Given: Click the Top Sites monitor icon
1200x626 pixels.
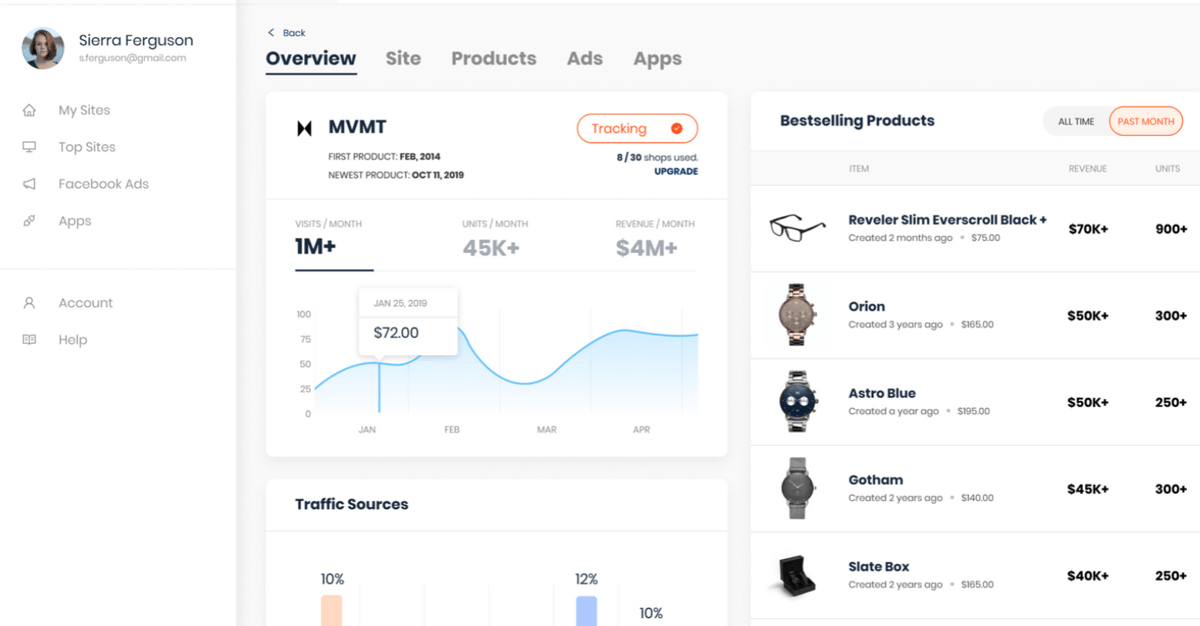Looking at the screenshot, I should pos(29,147).
